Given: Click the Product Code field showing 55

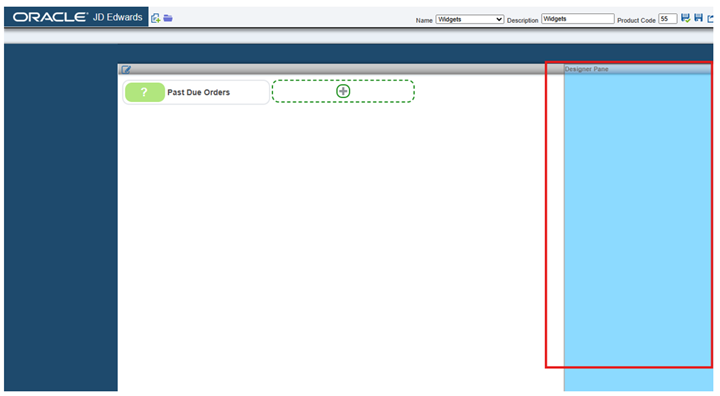Looking at the screenshot, I should (x=667, y=19).
